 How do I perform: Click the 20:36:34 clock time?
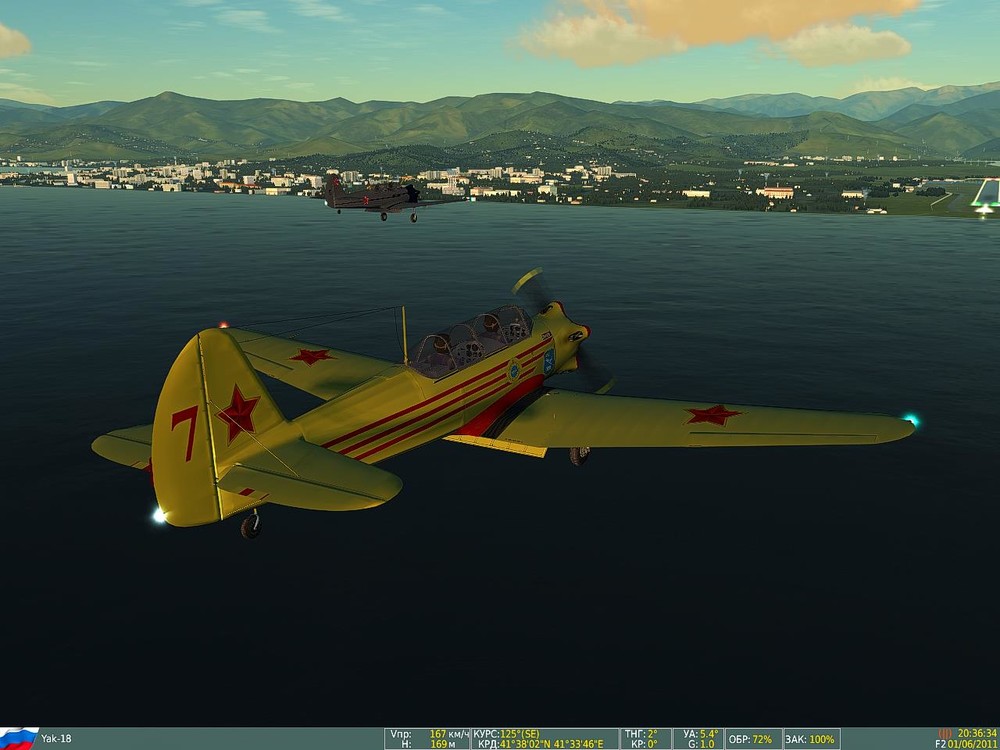(978, 733)
